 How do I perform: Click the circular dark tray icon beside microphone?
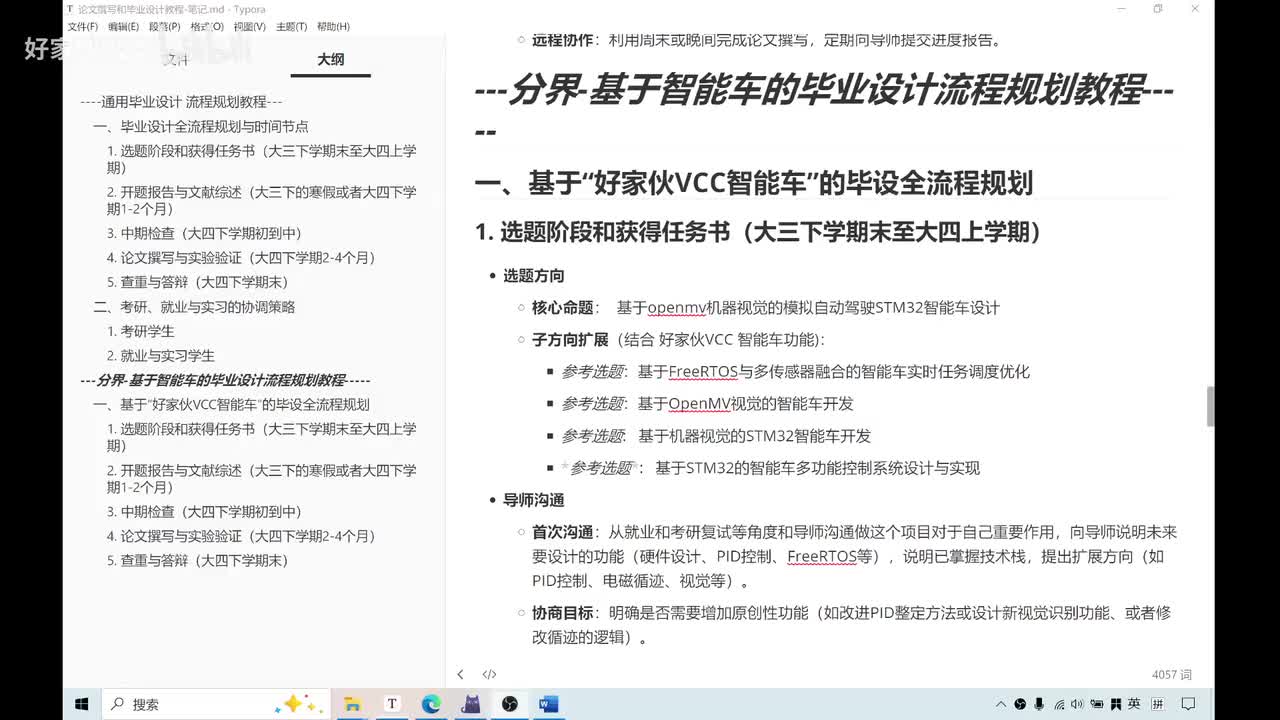(1020, 704)
